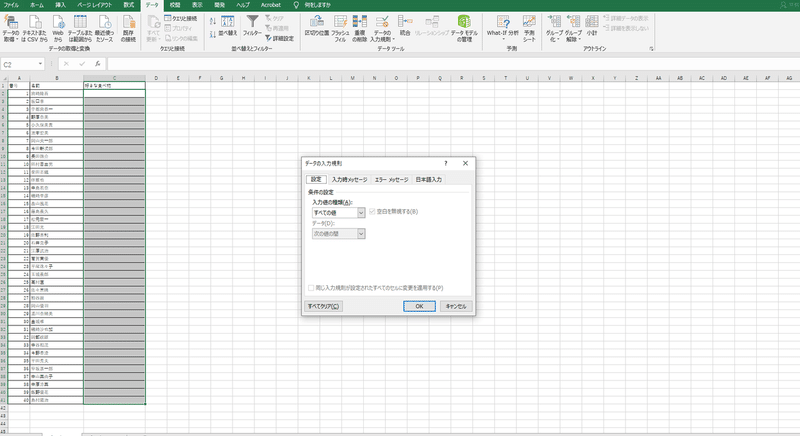
Task: Select column D header
Action: tap(156, 78)
